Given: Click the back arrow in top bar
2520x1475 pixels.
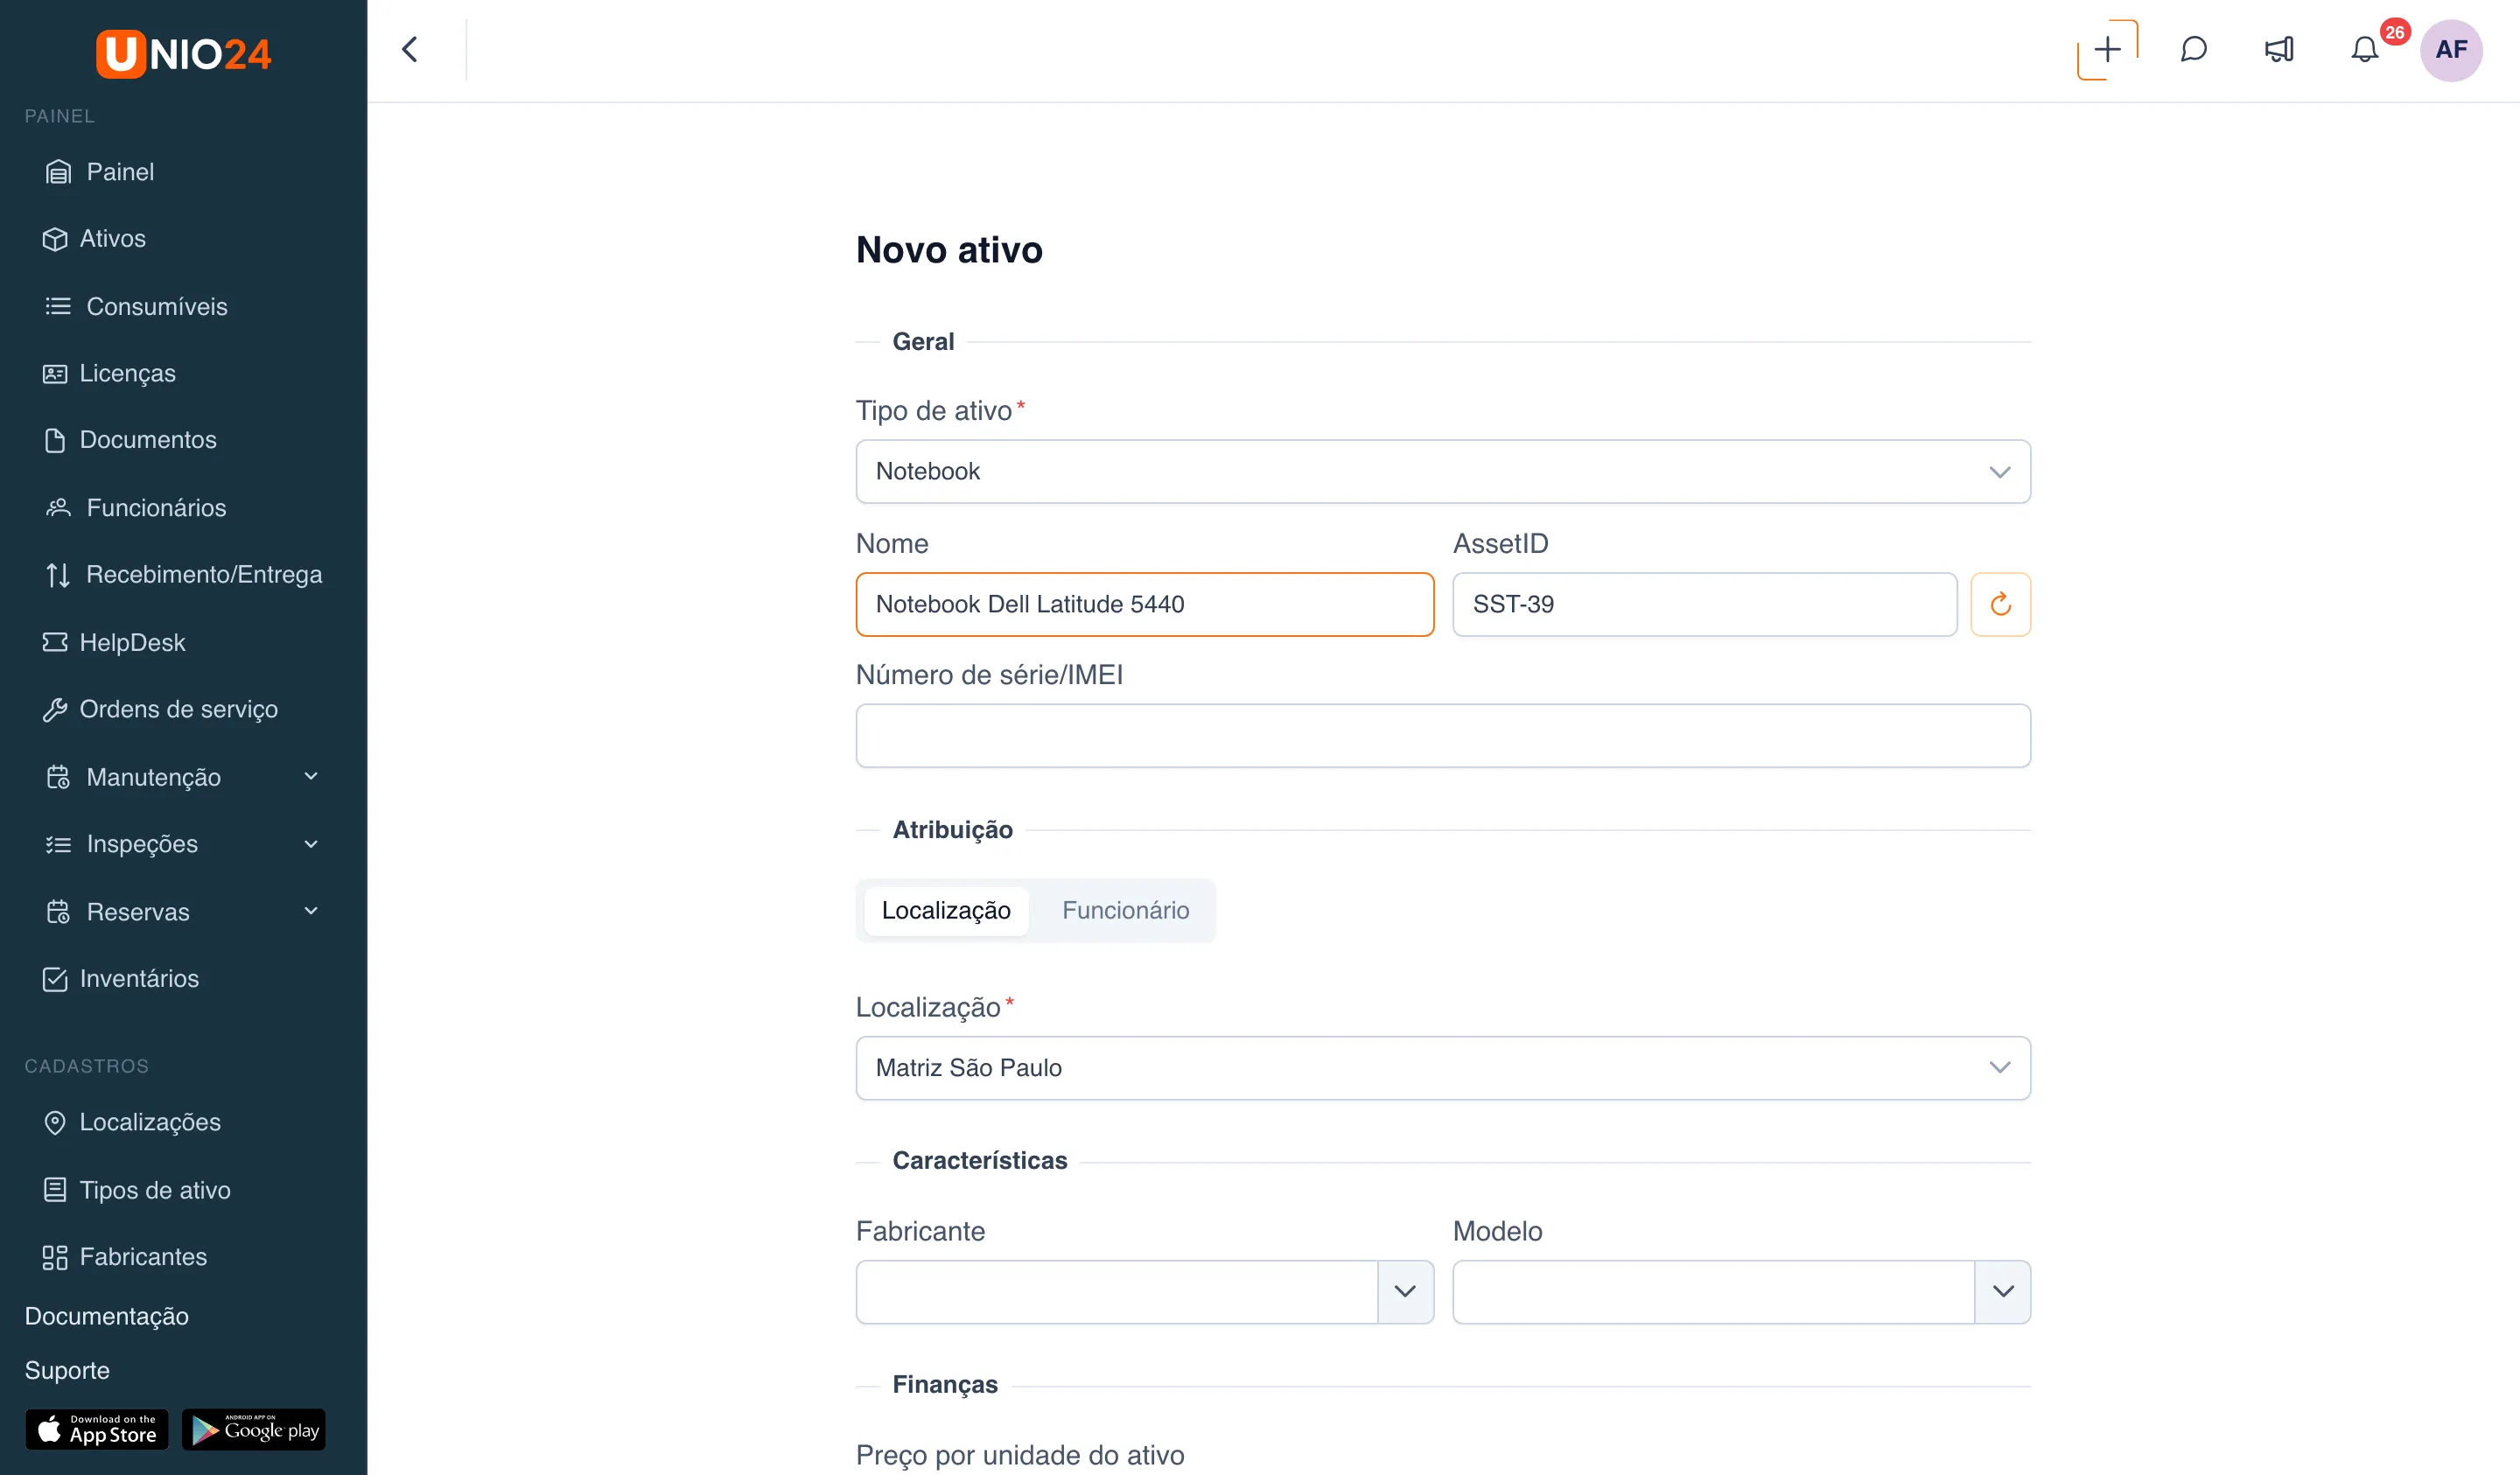Looking at the screenshot, I should click(410, 50).
